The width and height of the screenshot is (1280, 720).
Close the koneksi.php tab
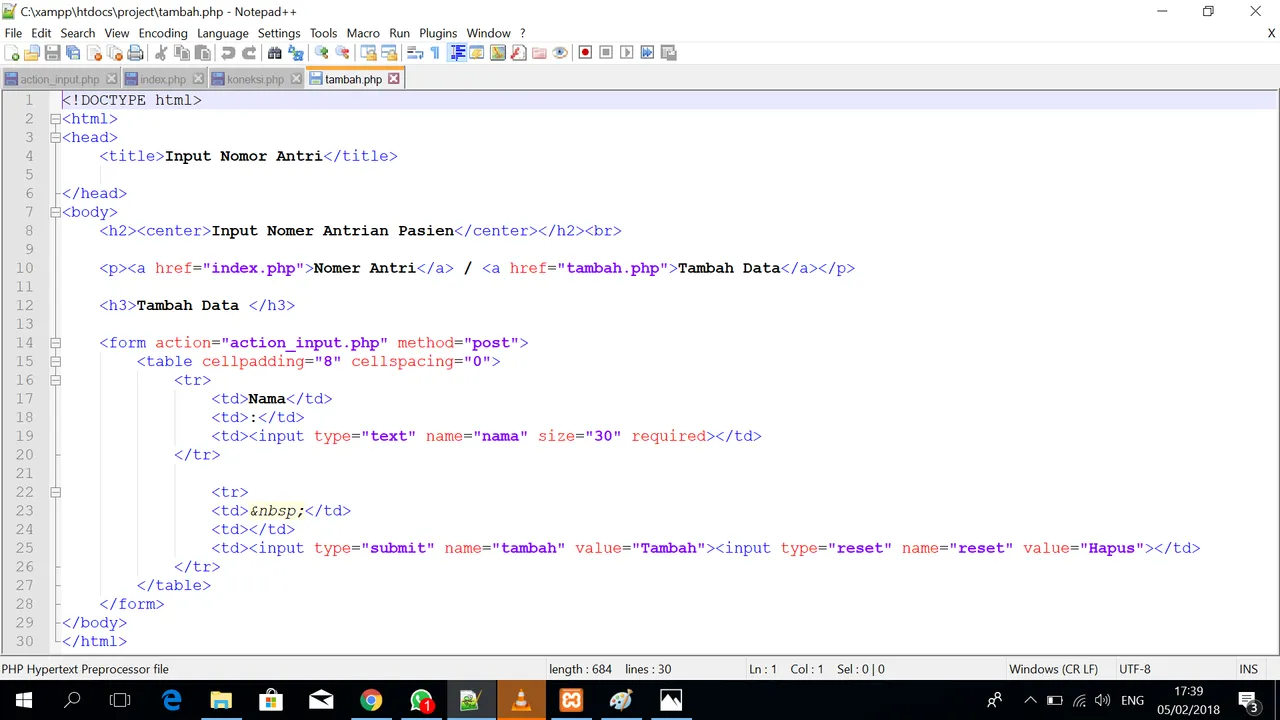296,79
